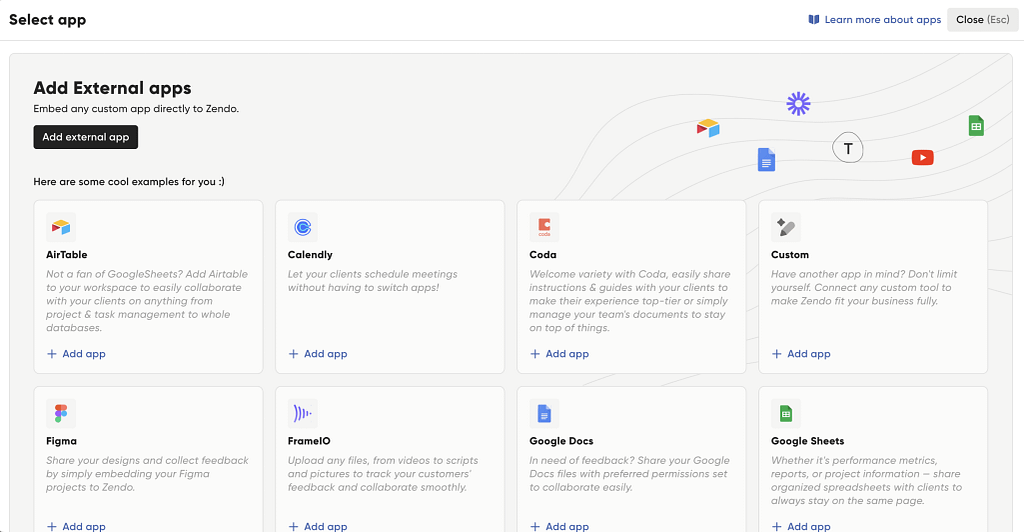Click the Select app dialog title
This screenshot has height=532, width=1024.
click(x=48, y=20)
